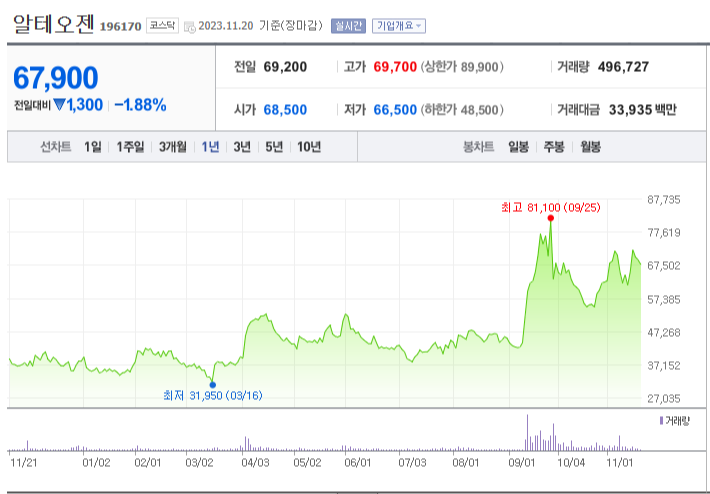The image size is (710, 494).
Task: Click the 37,152 price axis label
Action: (664, 365)
